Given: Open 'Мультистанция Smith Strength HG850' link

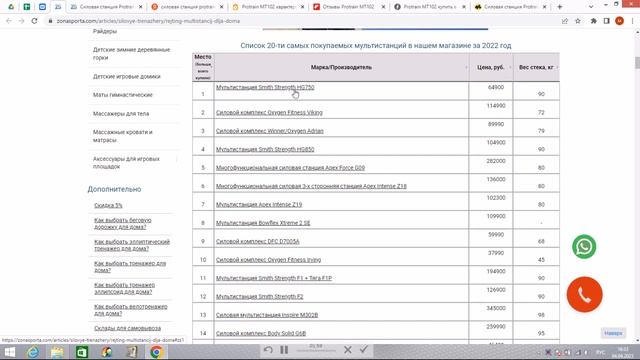Looking at the screenshot, I should 265,149.
